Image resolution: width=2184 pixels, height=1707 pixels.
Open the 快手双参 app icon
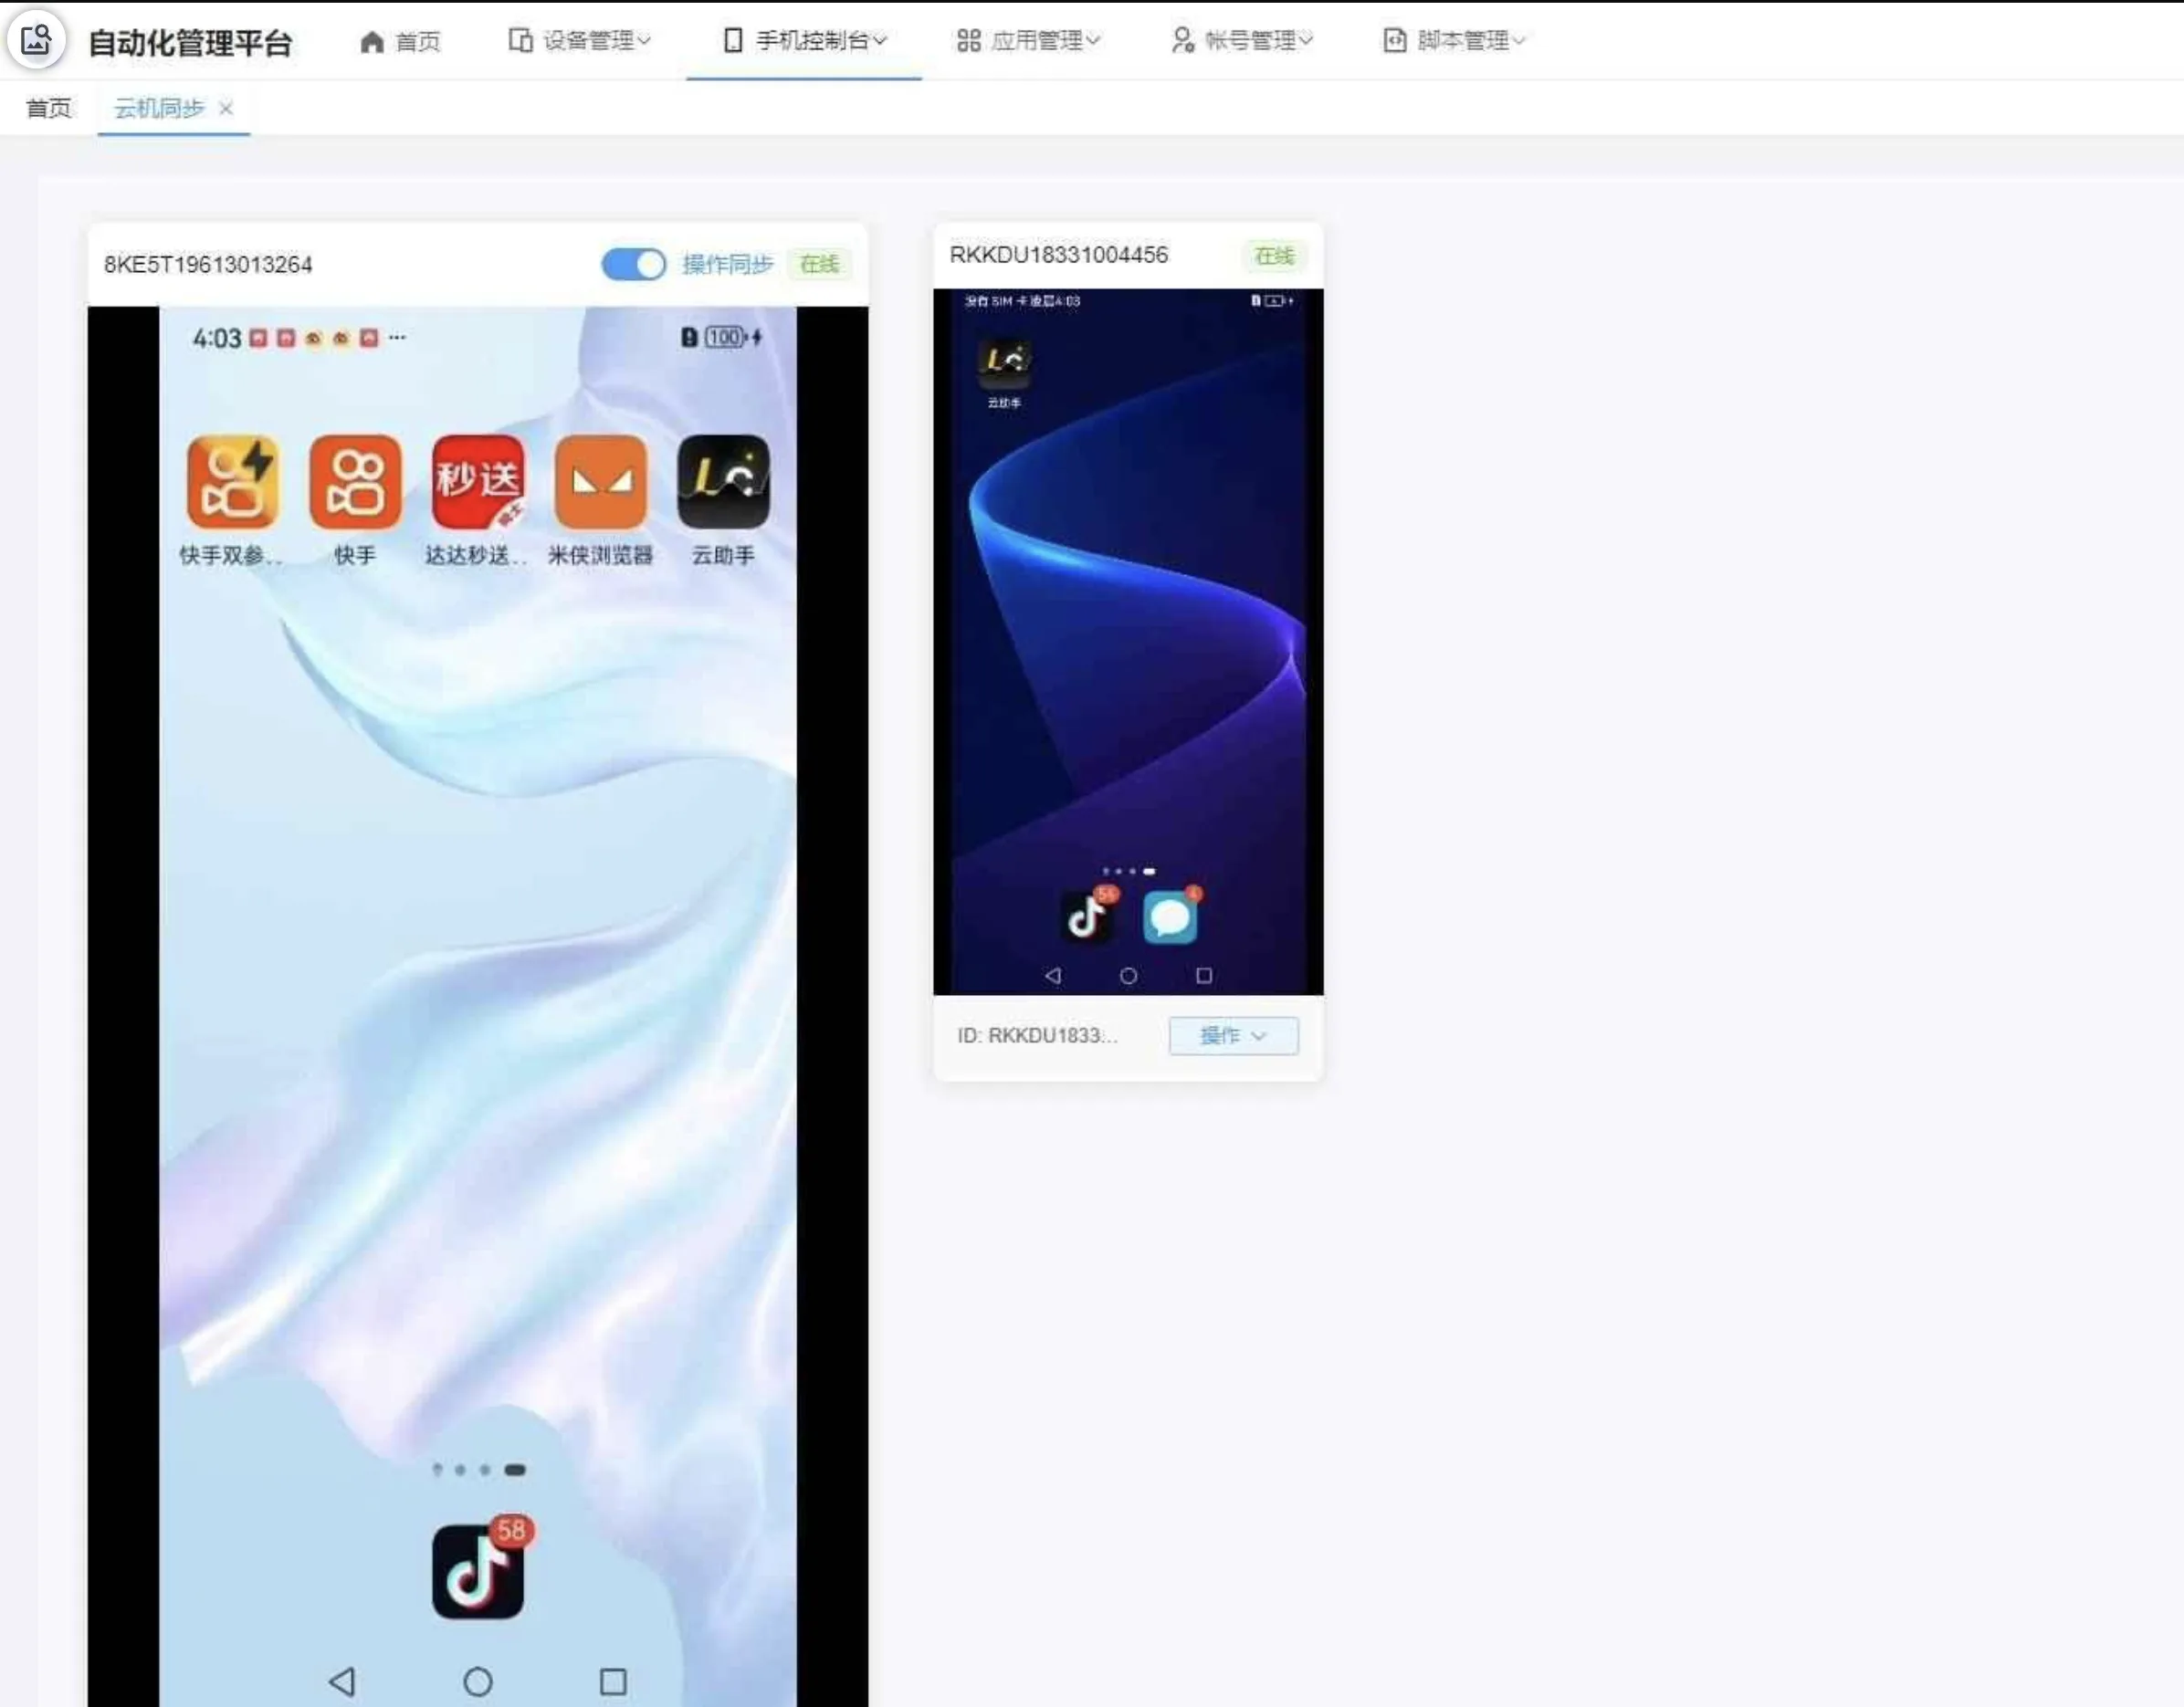pos(232,482)
